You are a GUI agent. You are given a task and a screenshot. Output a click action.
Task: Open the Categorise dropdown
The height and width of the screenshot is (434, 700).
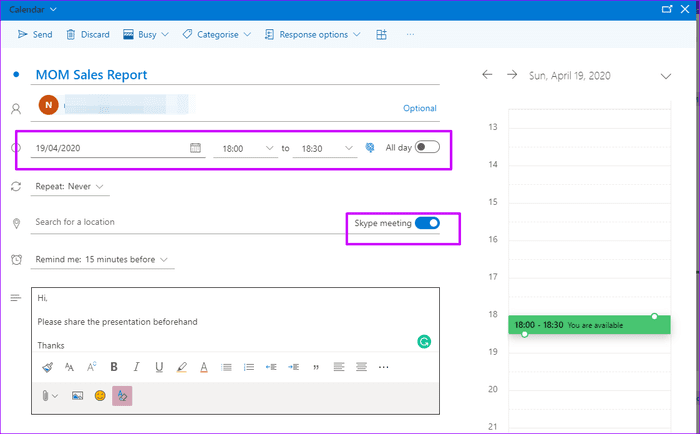[x=217, y=34]
